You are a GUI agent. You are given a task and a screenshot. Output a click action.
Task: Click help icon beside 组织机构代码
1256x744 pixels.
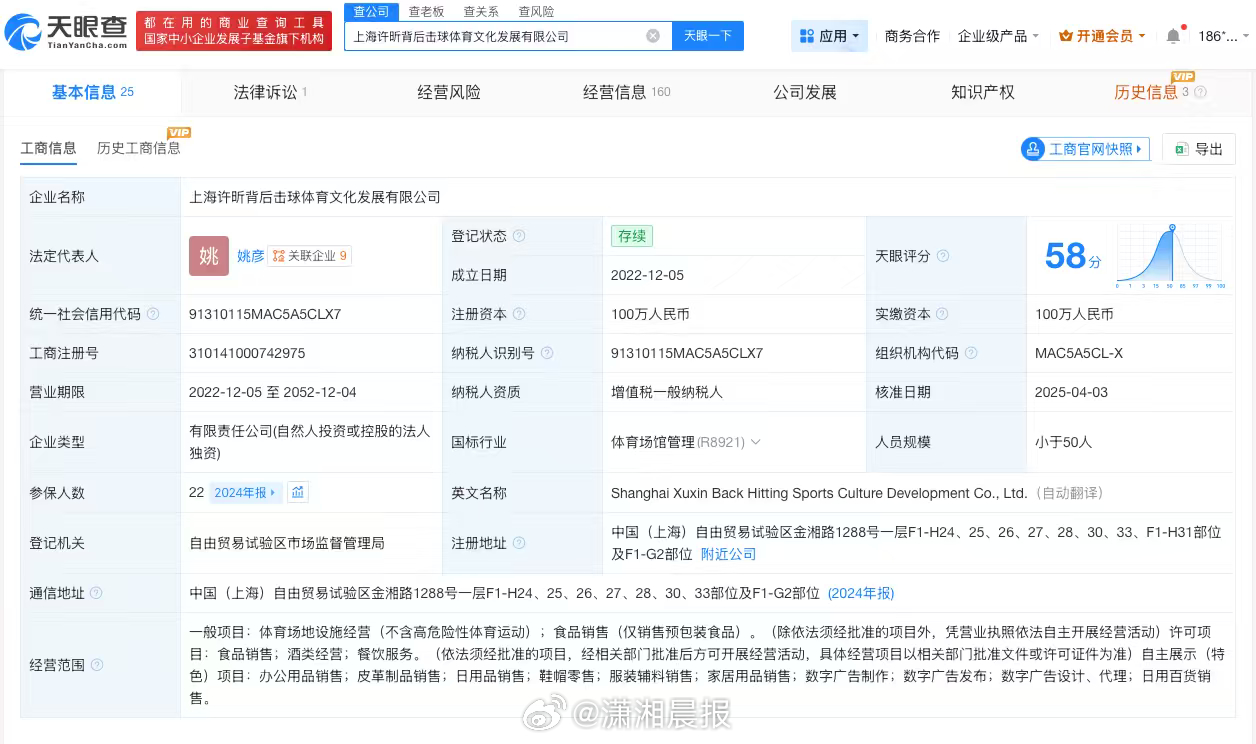(971, 353)
